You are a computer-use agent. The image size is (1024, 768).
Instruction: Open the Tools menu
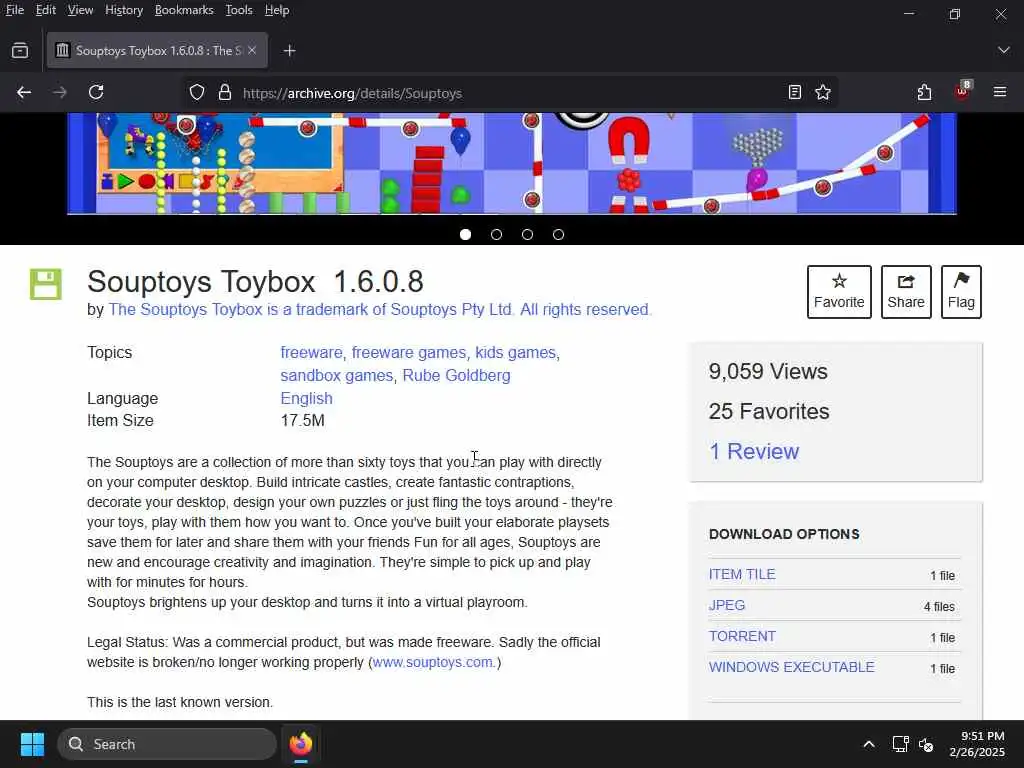pyautogui.click(x=239, y=10)
